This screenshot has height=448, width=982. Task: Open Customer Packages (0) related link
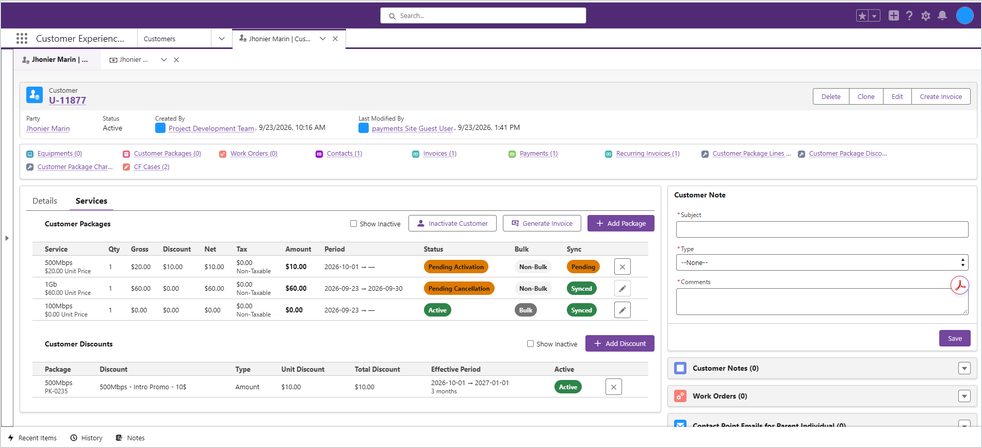[167, 154]
